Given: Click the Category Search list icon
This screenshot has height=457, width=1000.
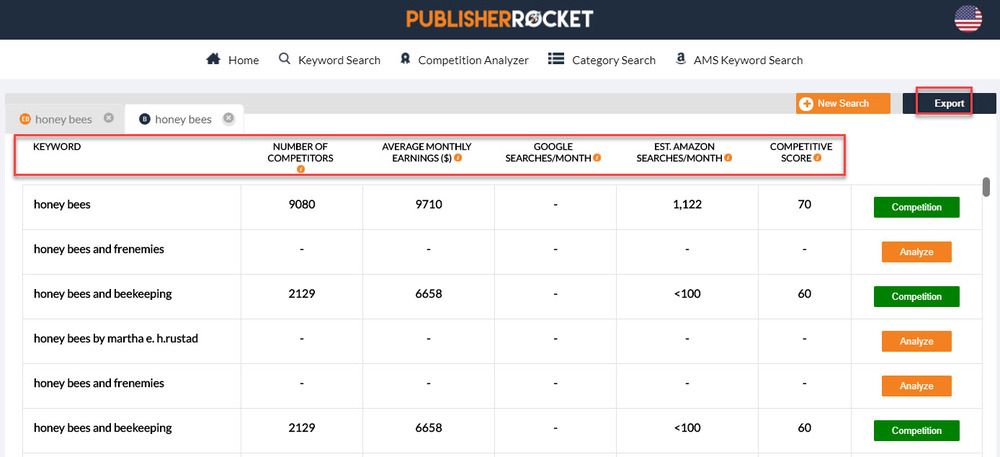Looking at the screenshot, I should [x=556, y=59].
